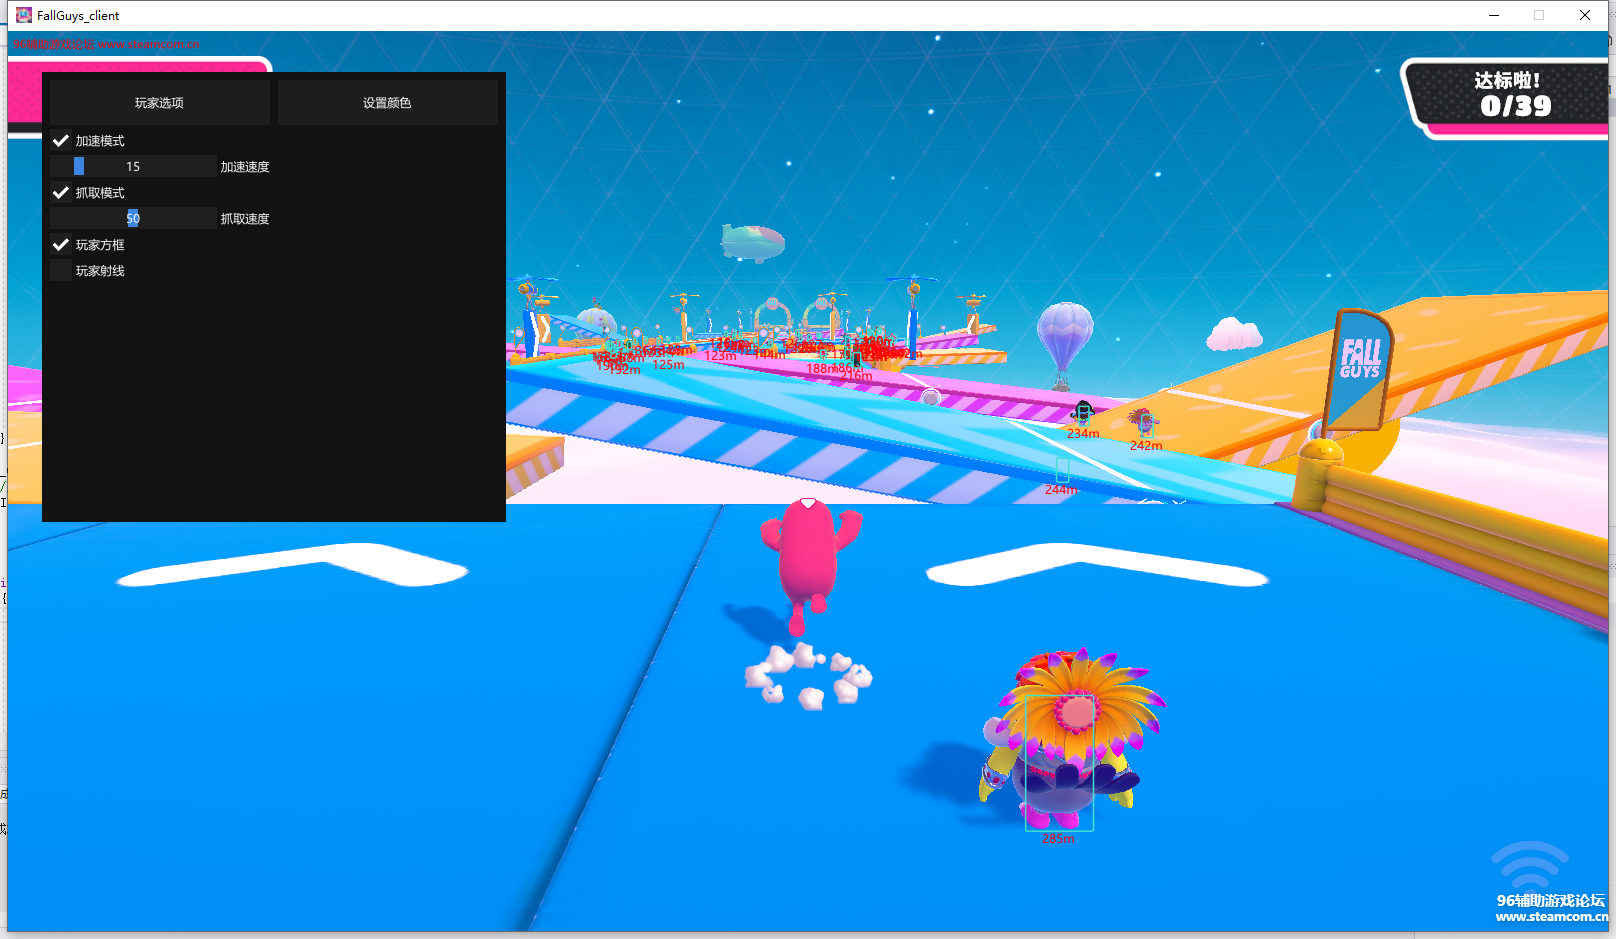Open the 玩家选项 tab

pos(160,103)
